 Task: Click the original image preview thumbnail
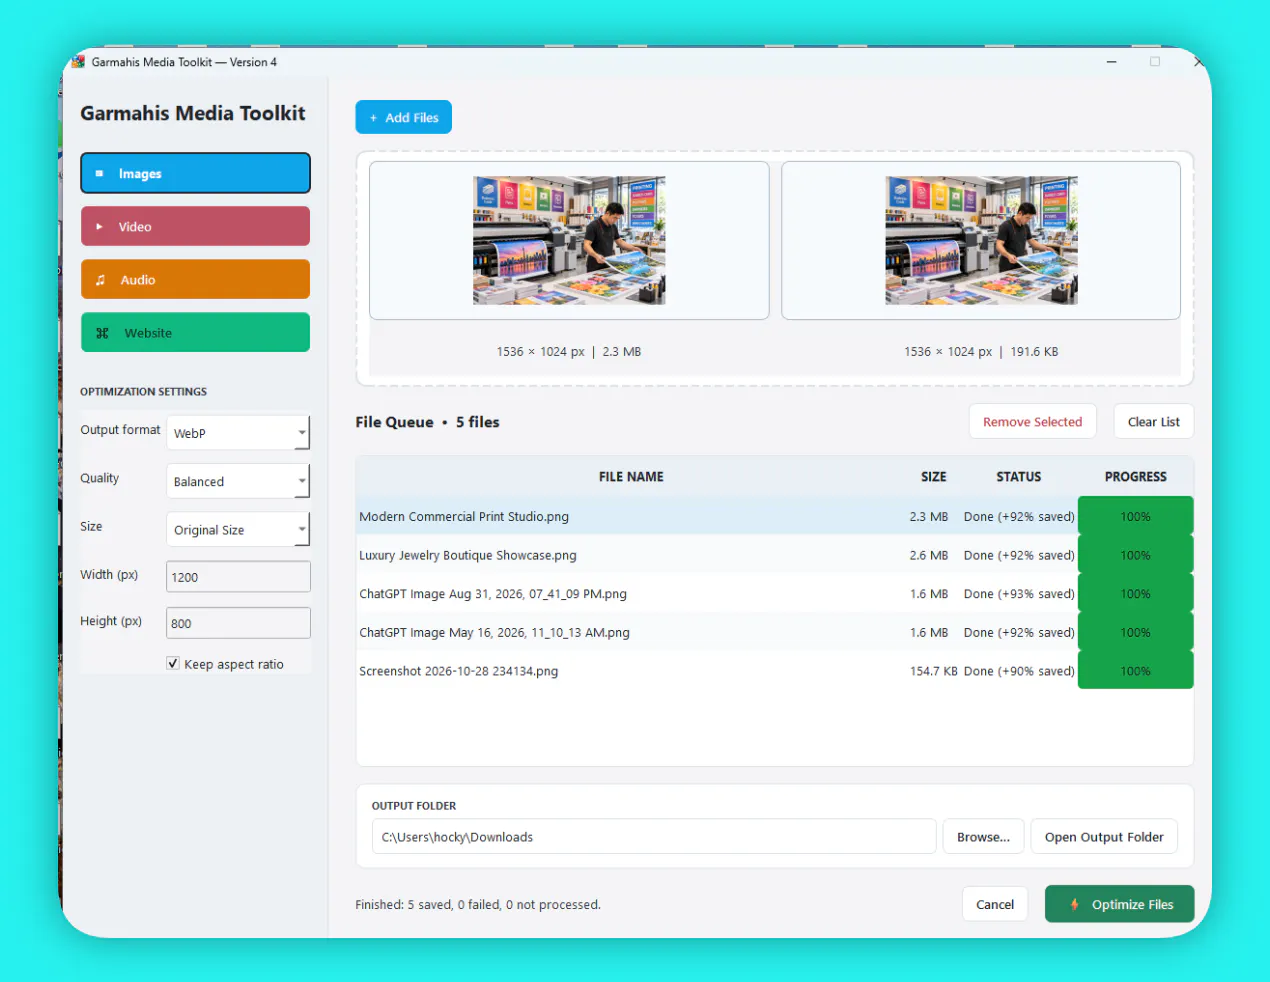pyautogui.click(x=569, y=240)
